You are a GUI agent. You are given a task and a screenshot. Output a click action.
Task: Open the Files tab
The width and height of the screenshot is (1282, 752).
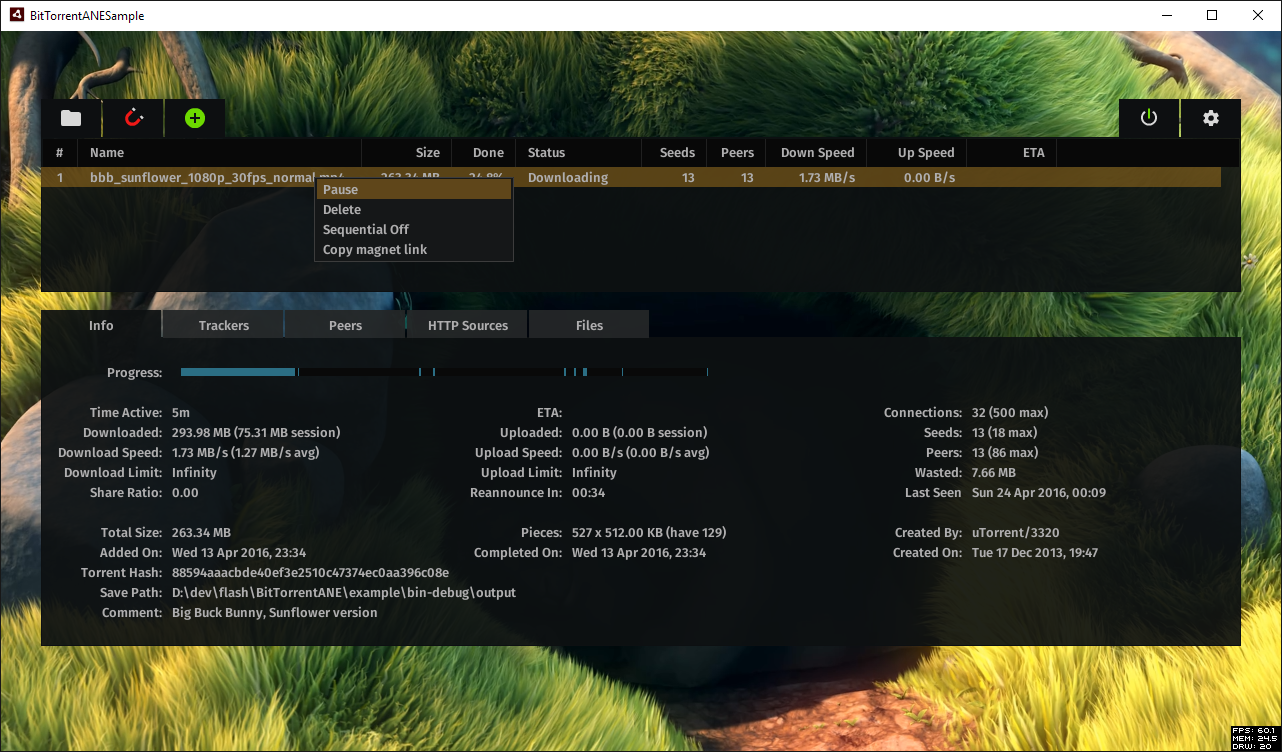[590, 325]
